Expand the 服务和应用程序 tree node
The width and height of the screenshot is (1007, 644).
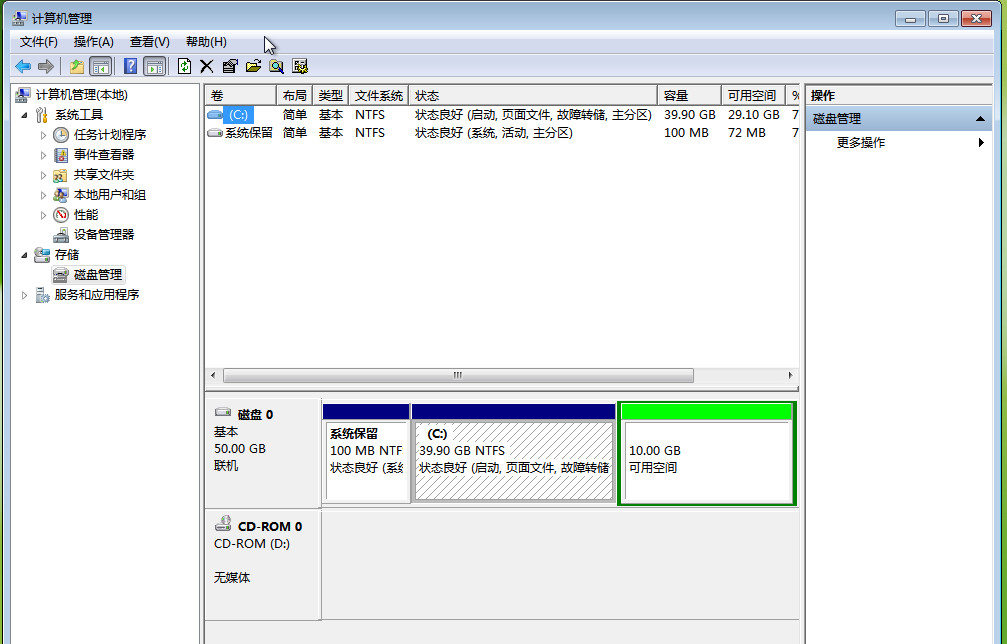(x=25, y=295)
